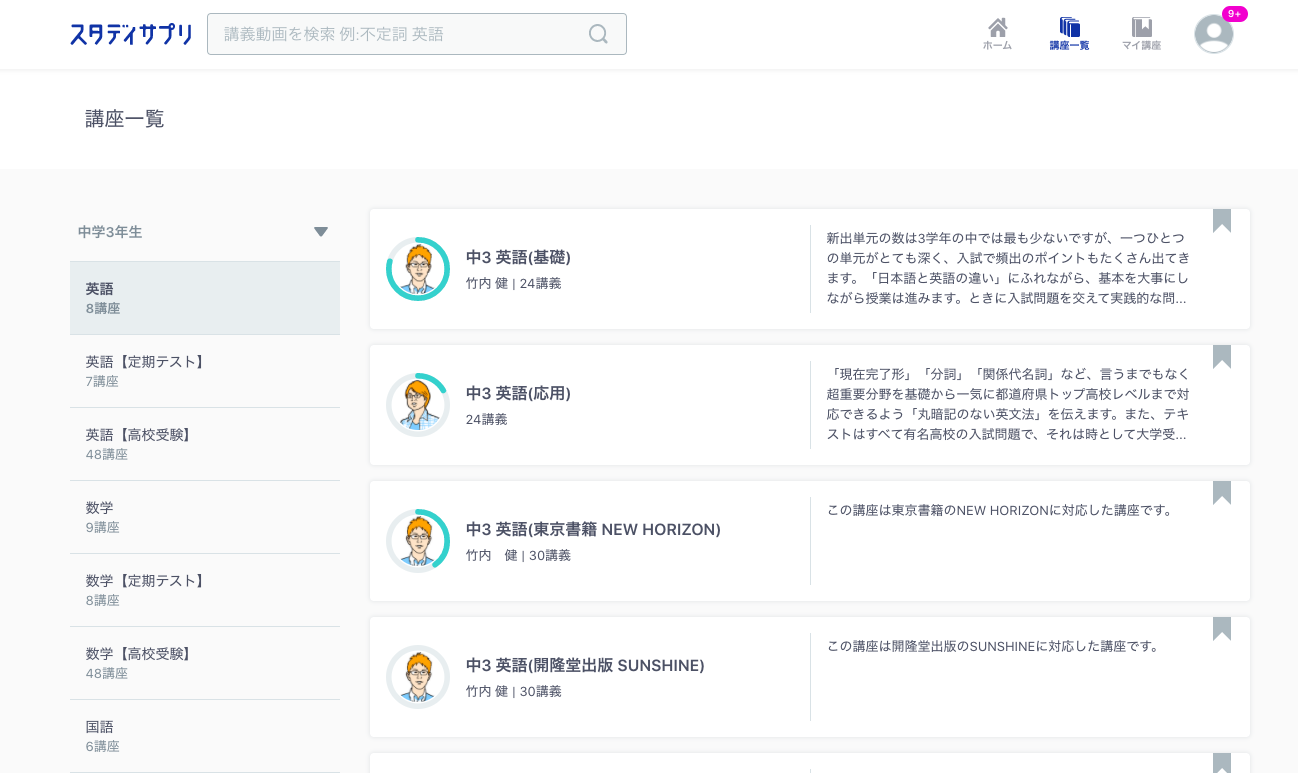The image size is (1298, 773).
Task: Bookmark the 中3 英語(基礎) course
Action: [1222, 221]
